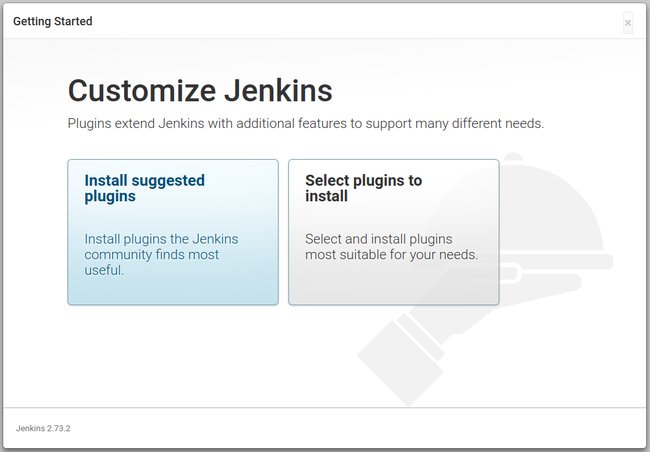Click the Install suggested plugins card
Screen dimensions: 650x452
[172, 232]
